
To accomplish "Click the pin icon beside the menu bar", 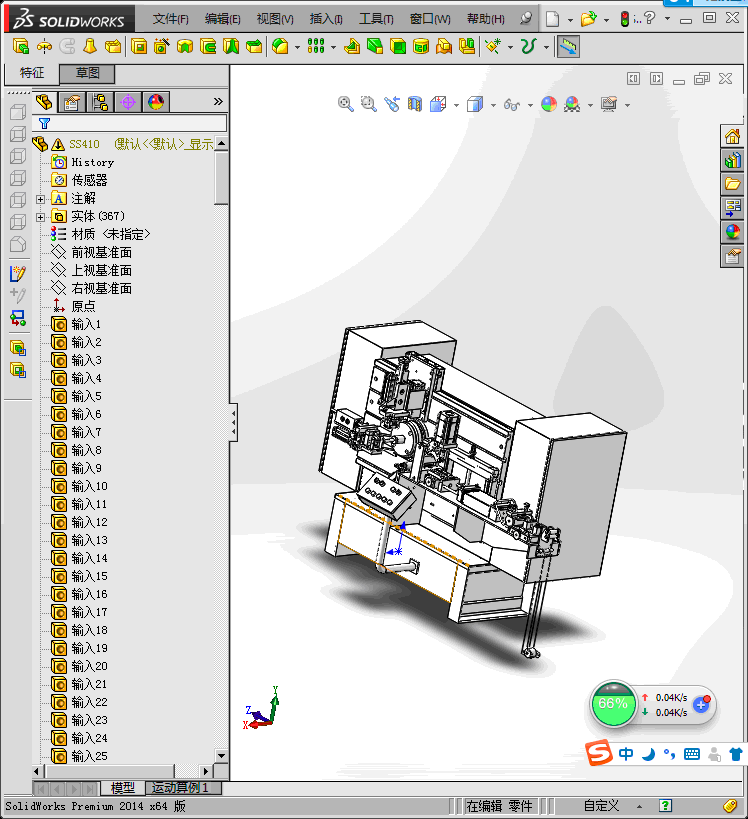I will (x=525, y=19).
